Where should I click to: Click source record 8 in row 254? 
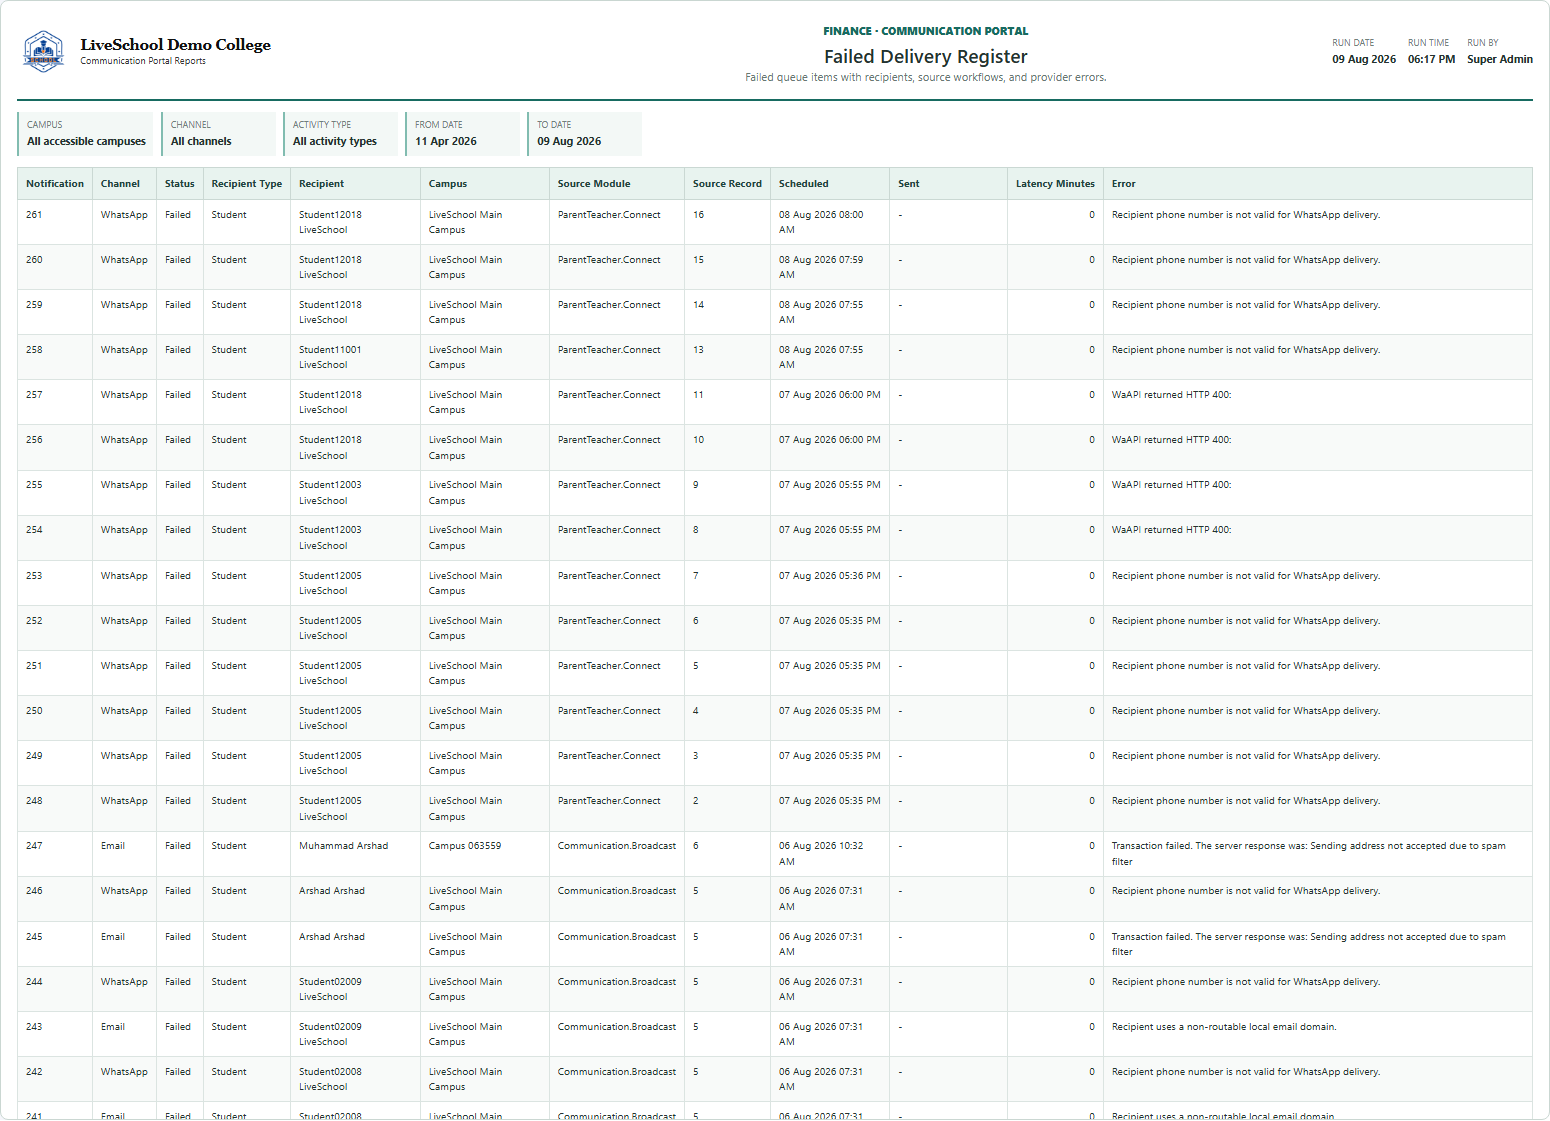(x=696, y=530)
